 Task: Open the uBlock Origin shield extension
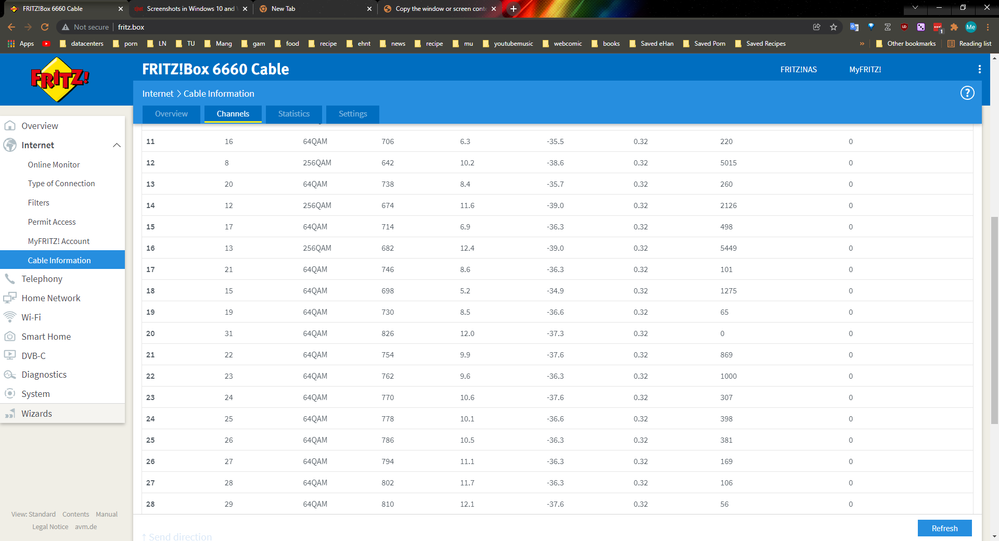(904, 27)
